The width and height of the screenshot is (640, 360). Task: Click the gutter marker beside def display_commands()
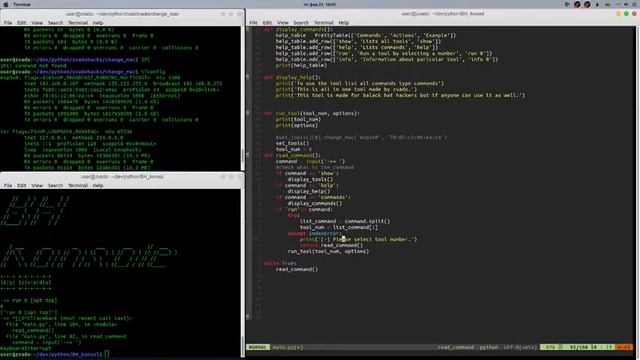[248, 29]
